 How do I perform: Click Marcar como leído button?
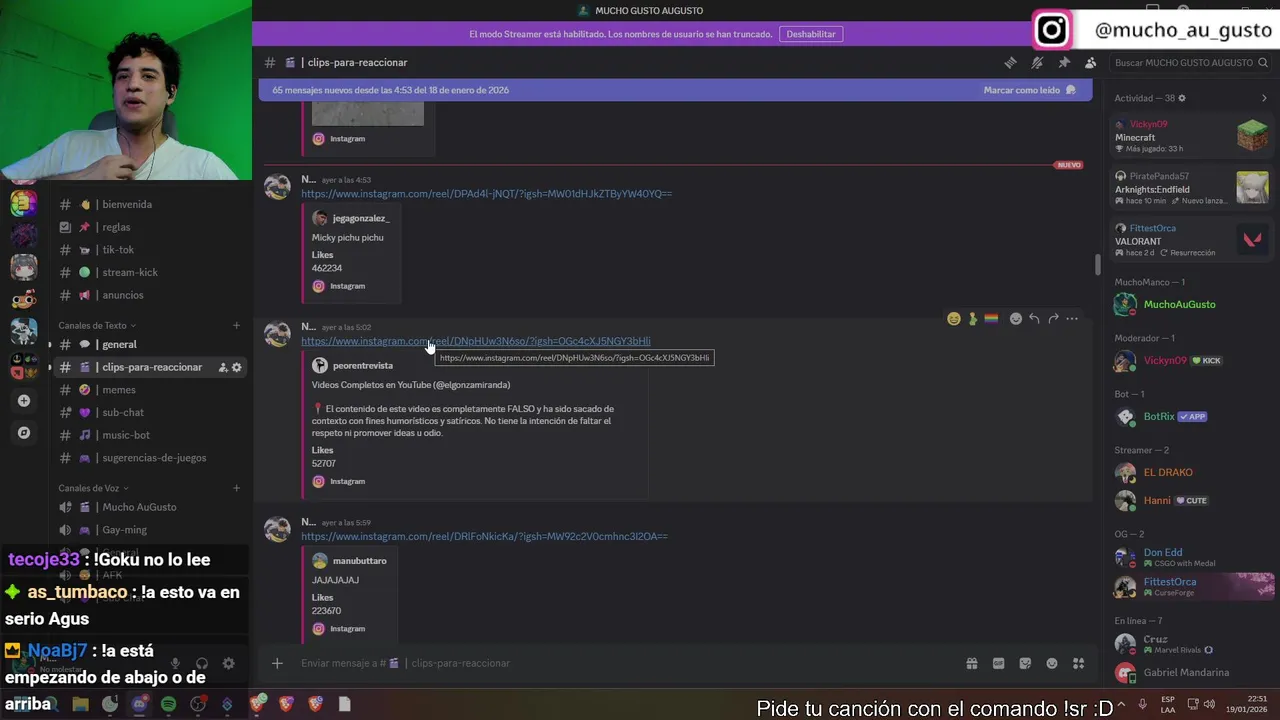pos(1029,90)
